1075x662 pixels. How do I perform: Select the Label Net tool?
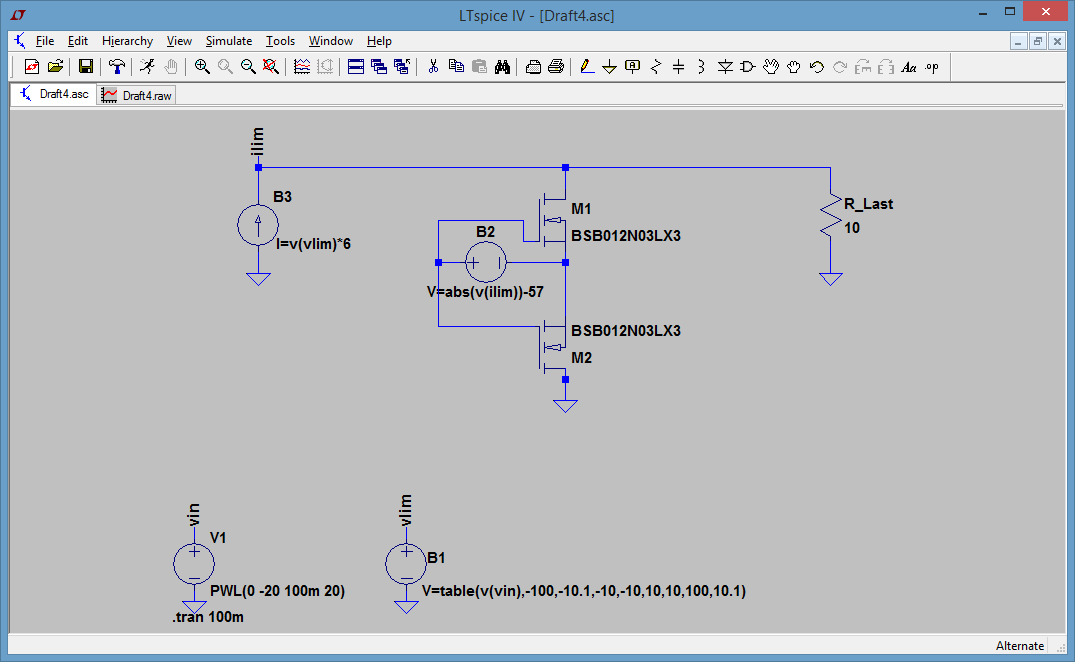click(633, 66)
